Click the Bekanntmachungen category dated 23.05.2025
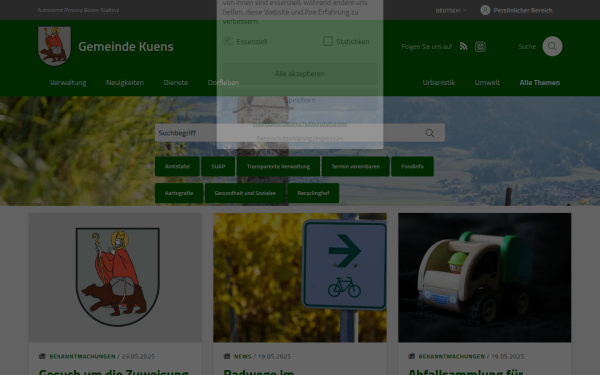The image size is (600, 375). point(82,356)
